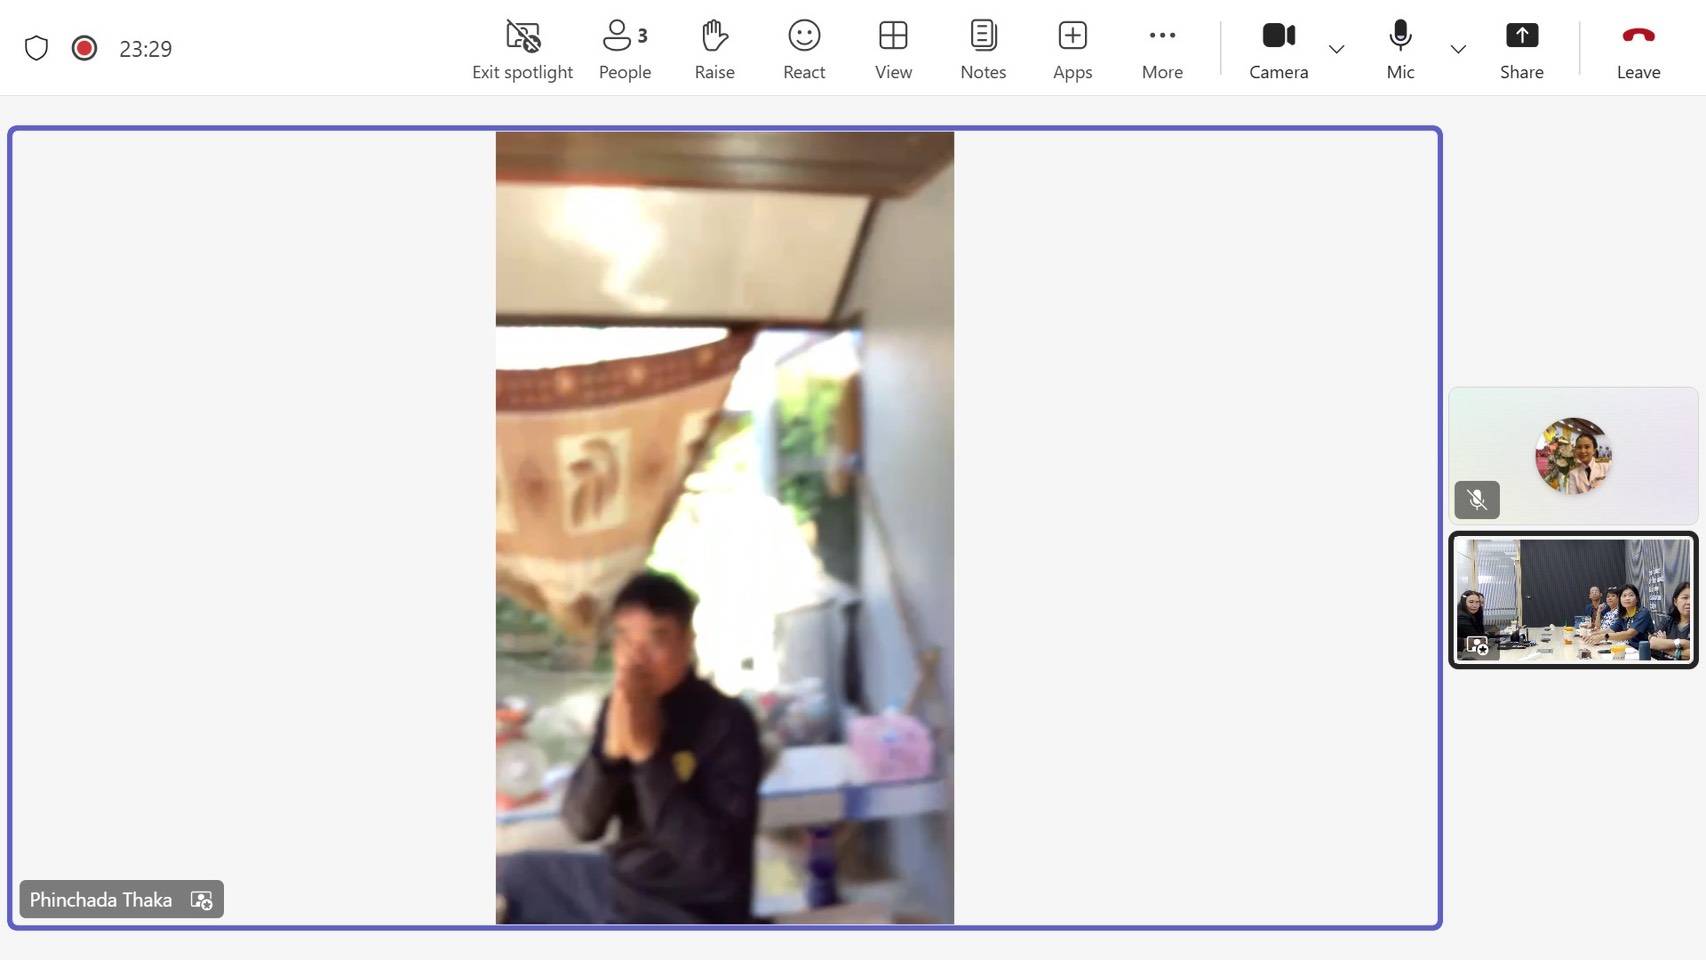The image size is (1706, 960).
Task: Click the Phinchada Thaka name label
Action: pyautogui.click(x=101, y=899)
